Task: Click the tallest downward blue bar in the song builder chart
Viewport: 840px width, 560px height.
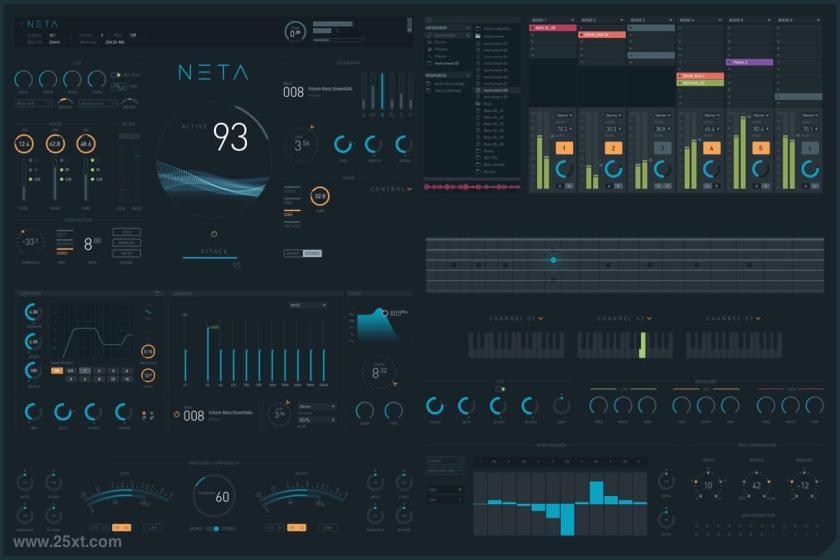Action: coord(567,519)
